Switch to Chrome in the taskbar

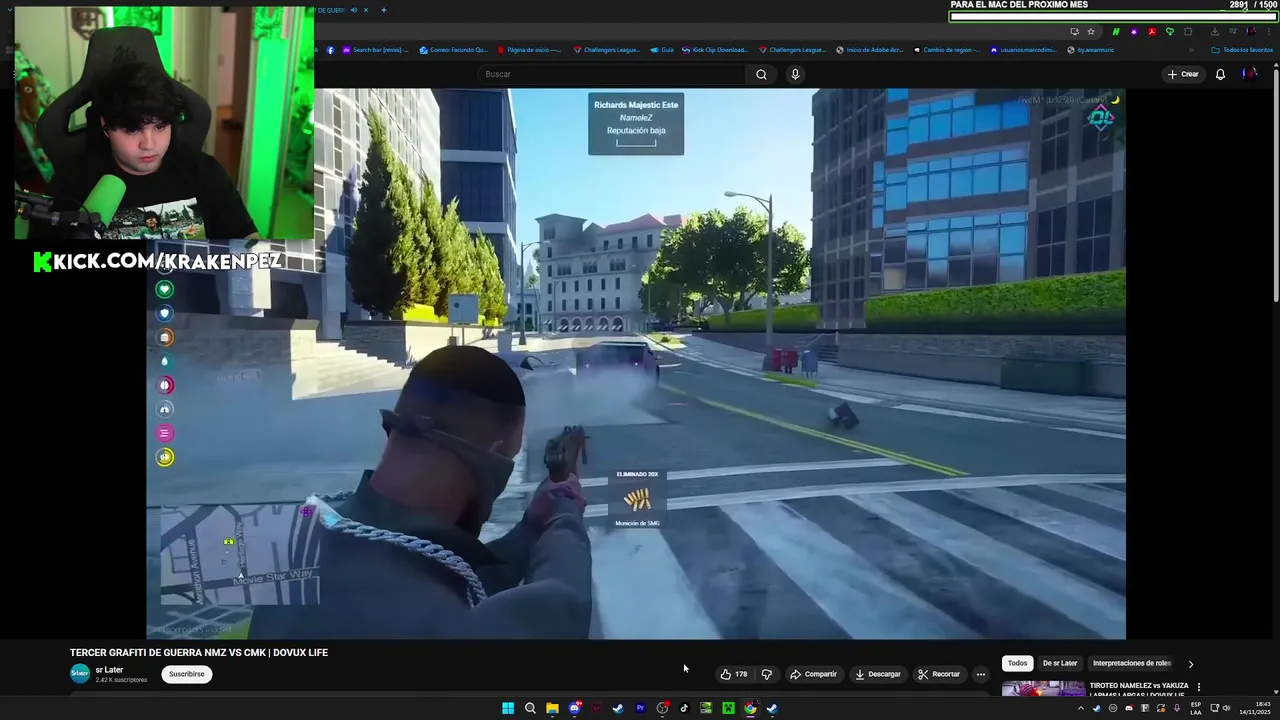click(x=750, y=708)
